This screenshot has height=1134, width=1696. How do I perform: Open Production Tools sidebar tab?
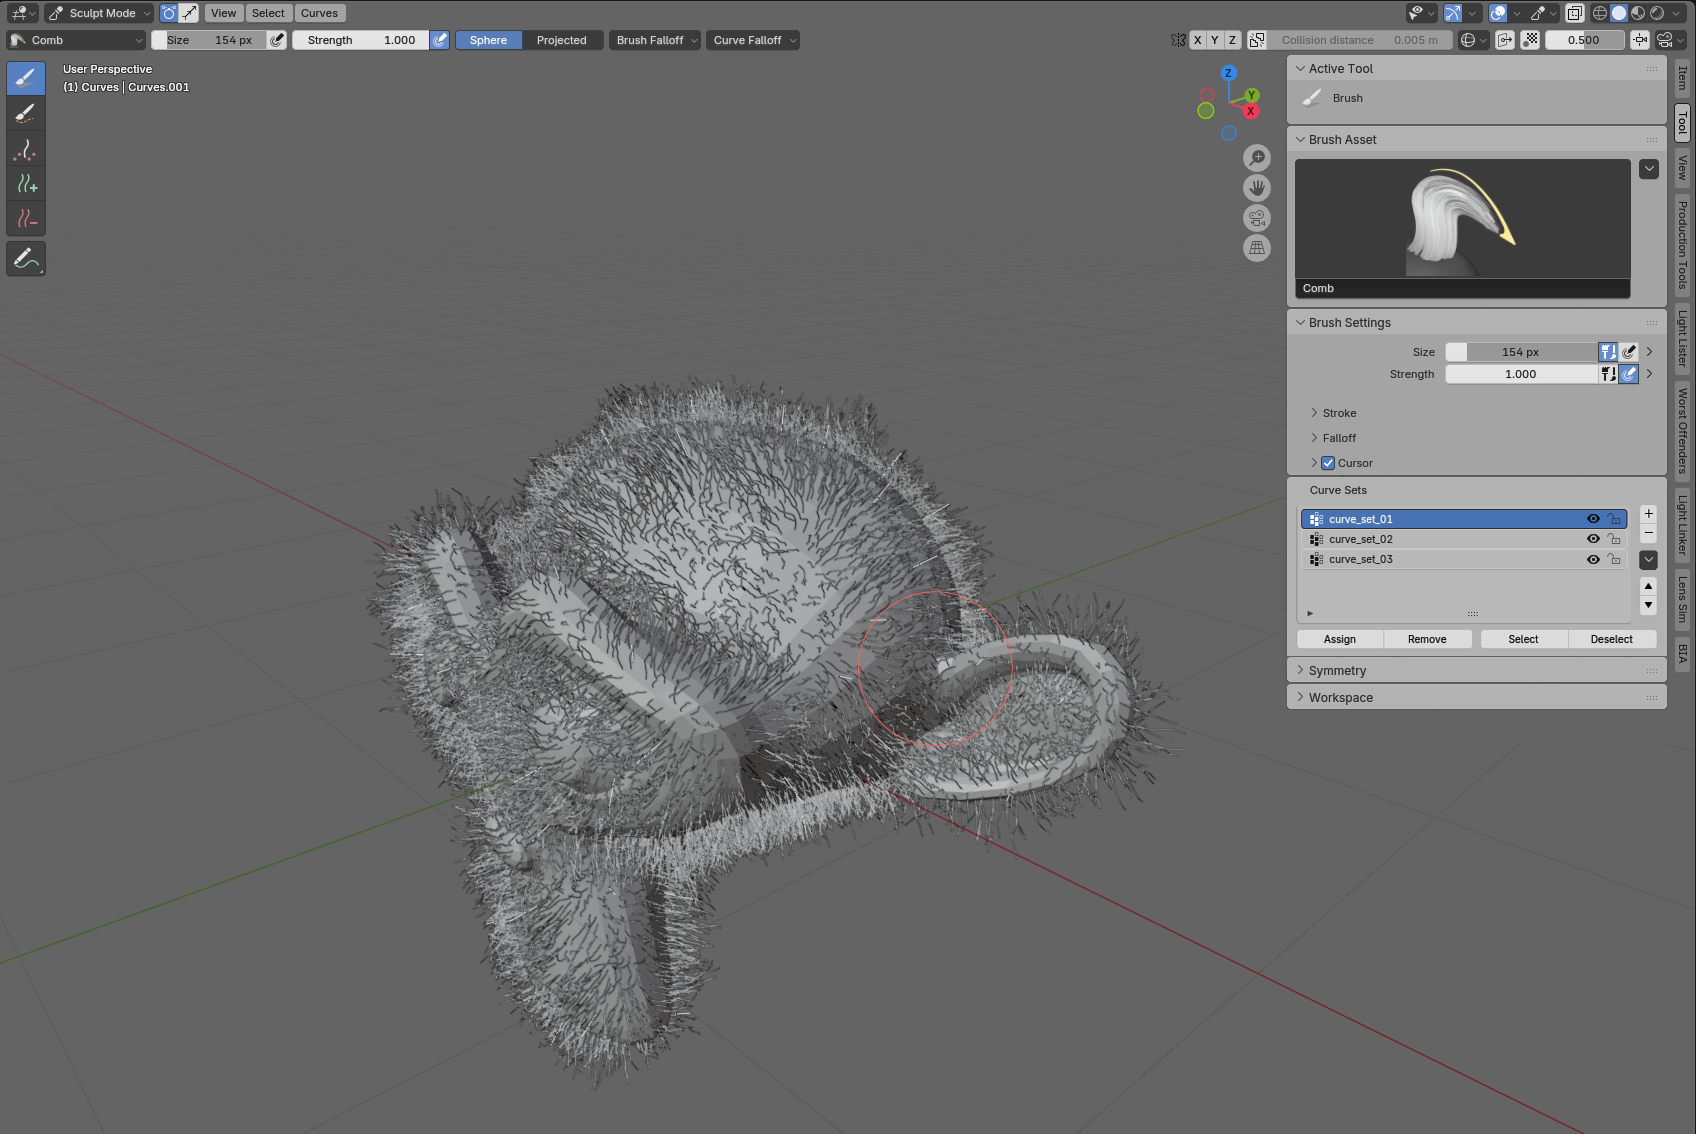(x=1682, y=245)
